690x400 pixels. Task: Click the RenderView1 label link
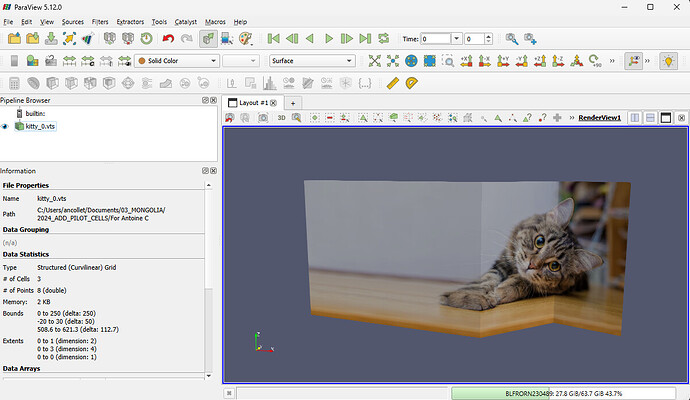(x=600, y=118)
